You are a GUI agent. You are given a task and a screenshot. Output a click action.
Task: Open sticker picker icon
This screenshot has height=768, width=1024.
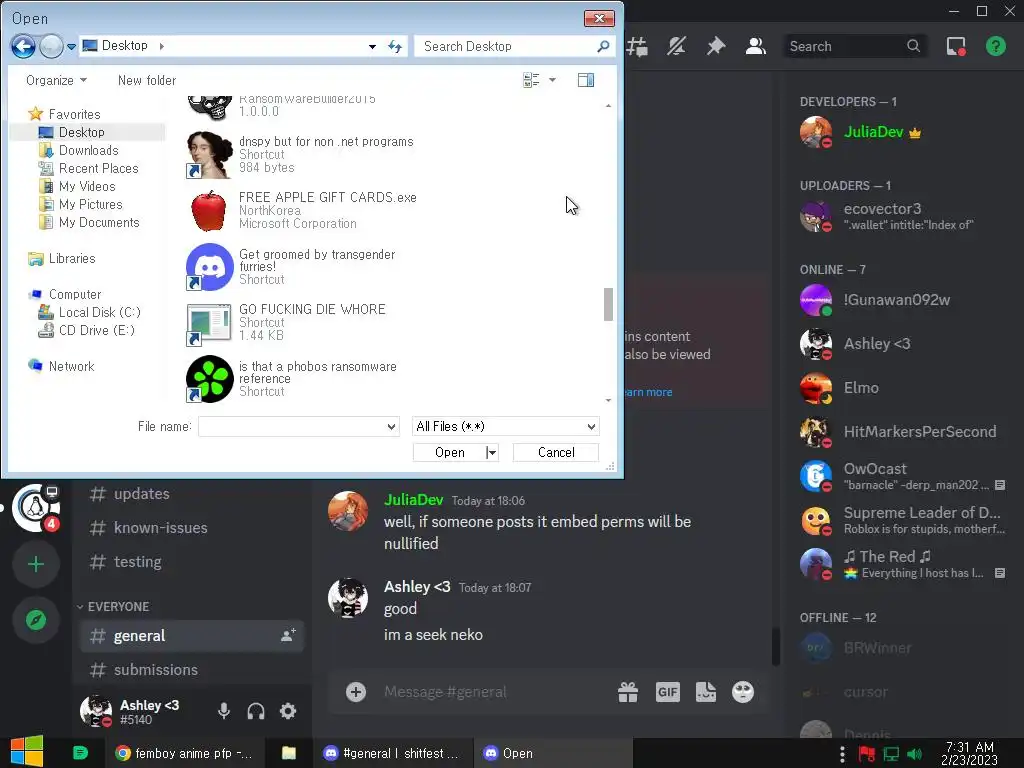click(x=706, y=692)
